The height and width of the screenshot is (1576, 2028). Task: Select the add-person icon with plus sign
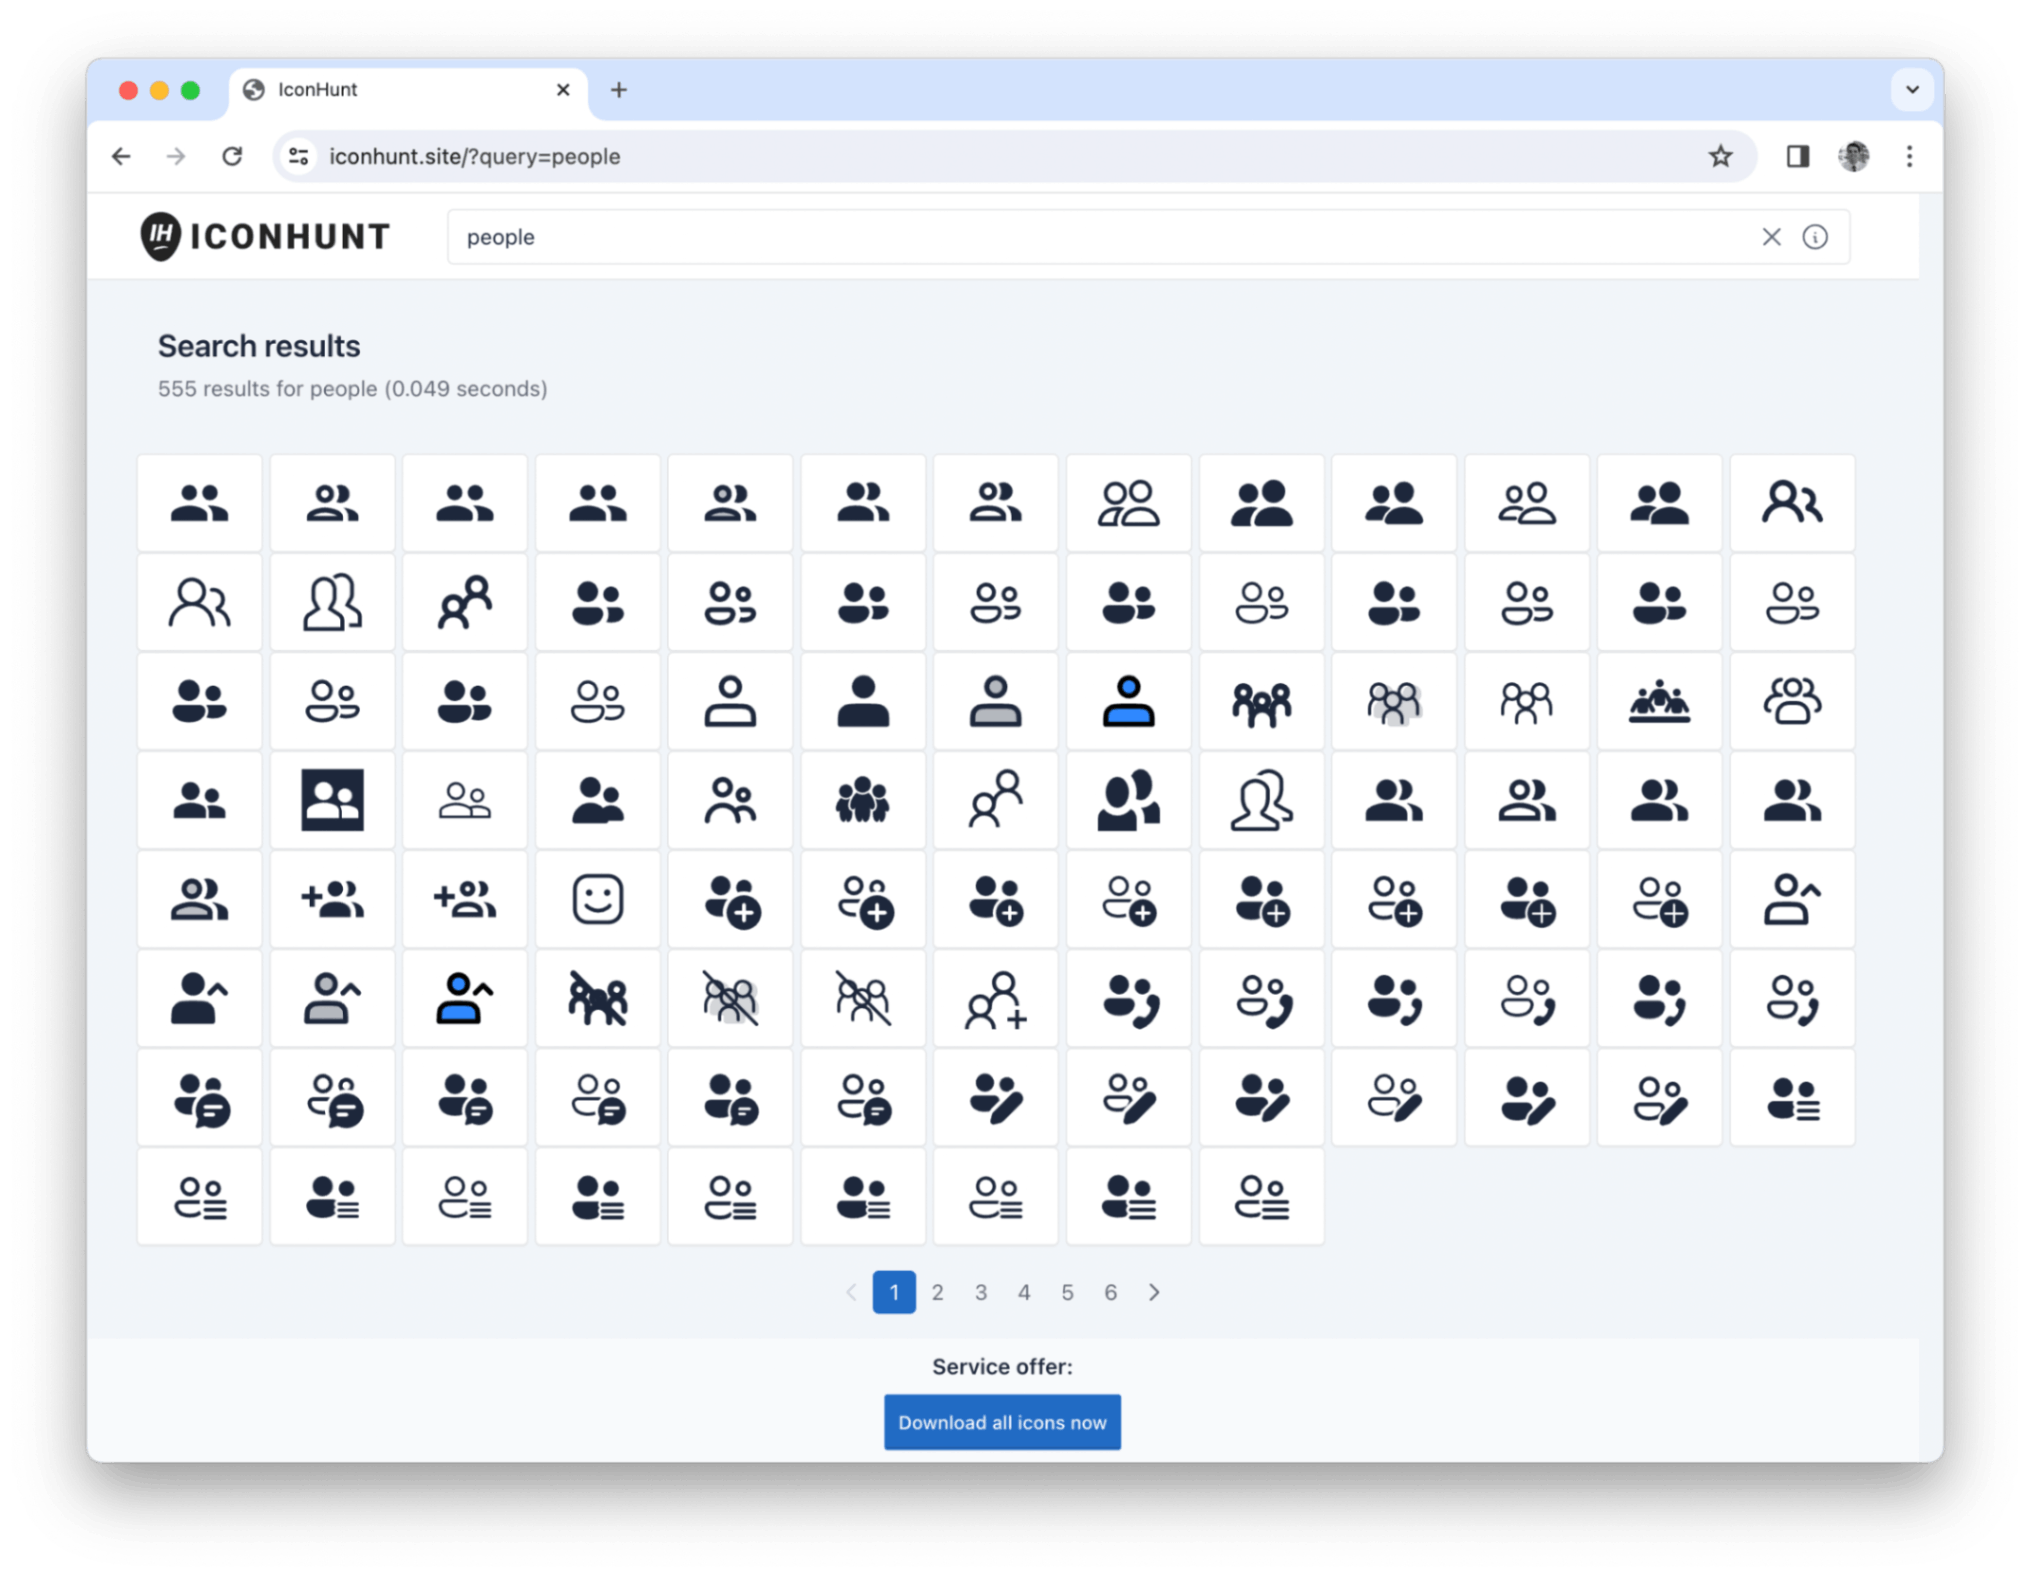pyautogui.click(x=333, y=900)
